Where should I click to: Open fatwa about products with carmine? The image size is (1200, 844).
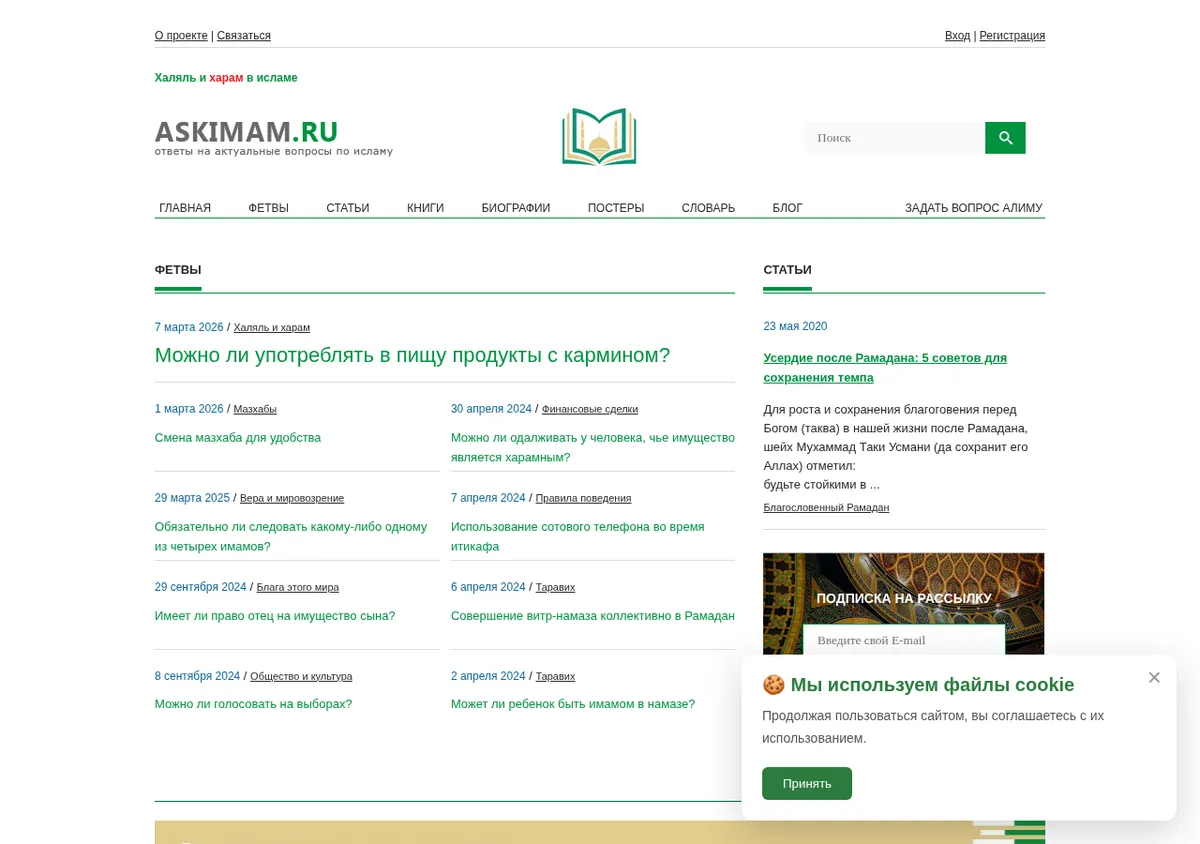412,355
